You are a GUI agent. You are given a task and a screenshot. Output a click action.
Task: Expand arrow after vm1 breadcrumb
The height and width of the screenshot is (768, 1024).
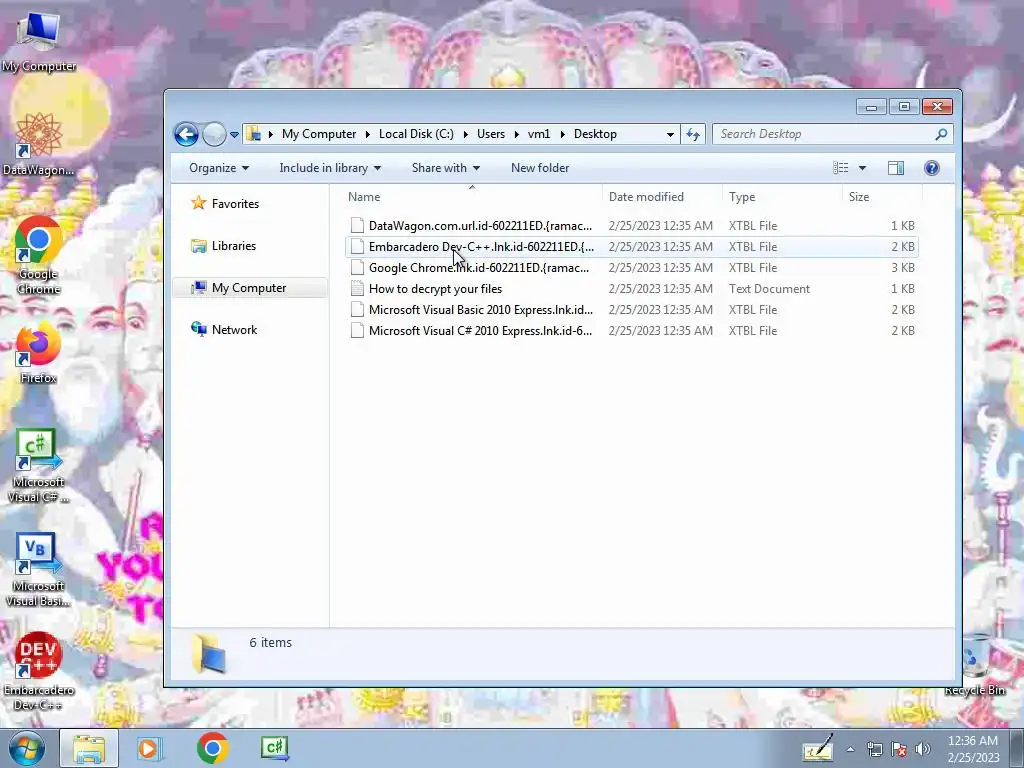point(562,135)
